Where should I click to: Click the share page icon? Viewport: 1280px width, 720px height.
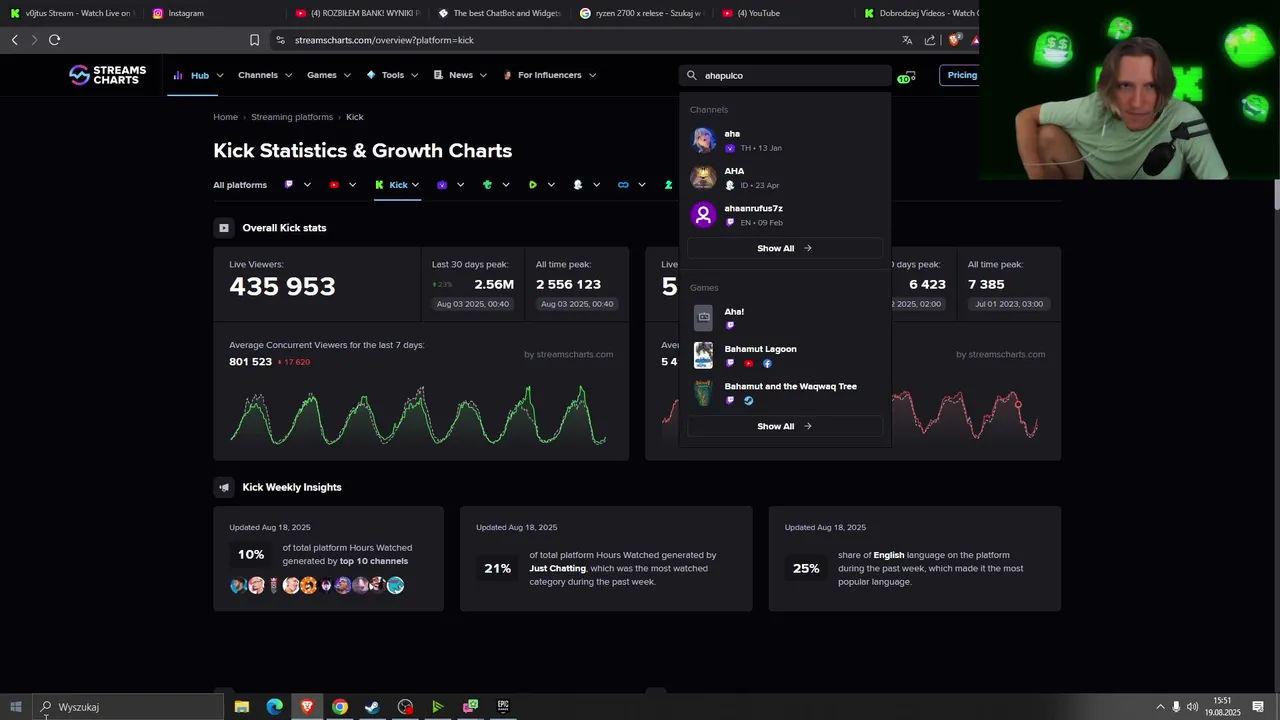coord(930,40)
